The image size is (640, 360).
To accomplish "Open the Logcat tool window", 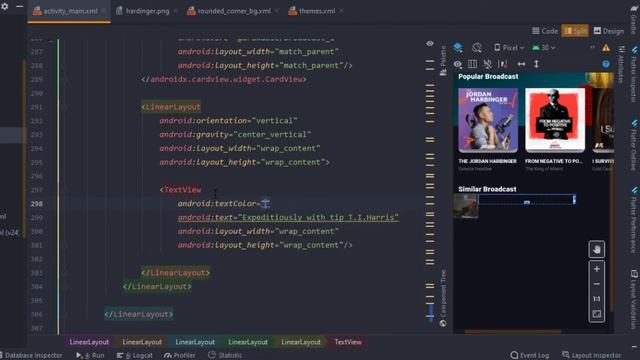I will 134,356.
